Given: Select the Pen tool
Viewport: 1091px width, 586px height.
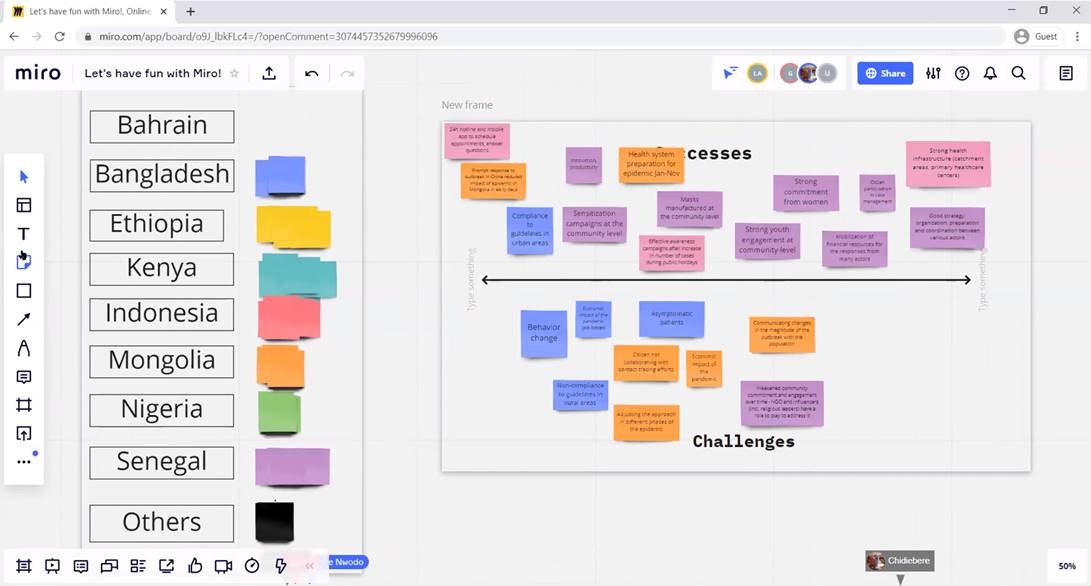Looking at the screenshot, I should (24, 347).
